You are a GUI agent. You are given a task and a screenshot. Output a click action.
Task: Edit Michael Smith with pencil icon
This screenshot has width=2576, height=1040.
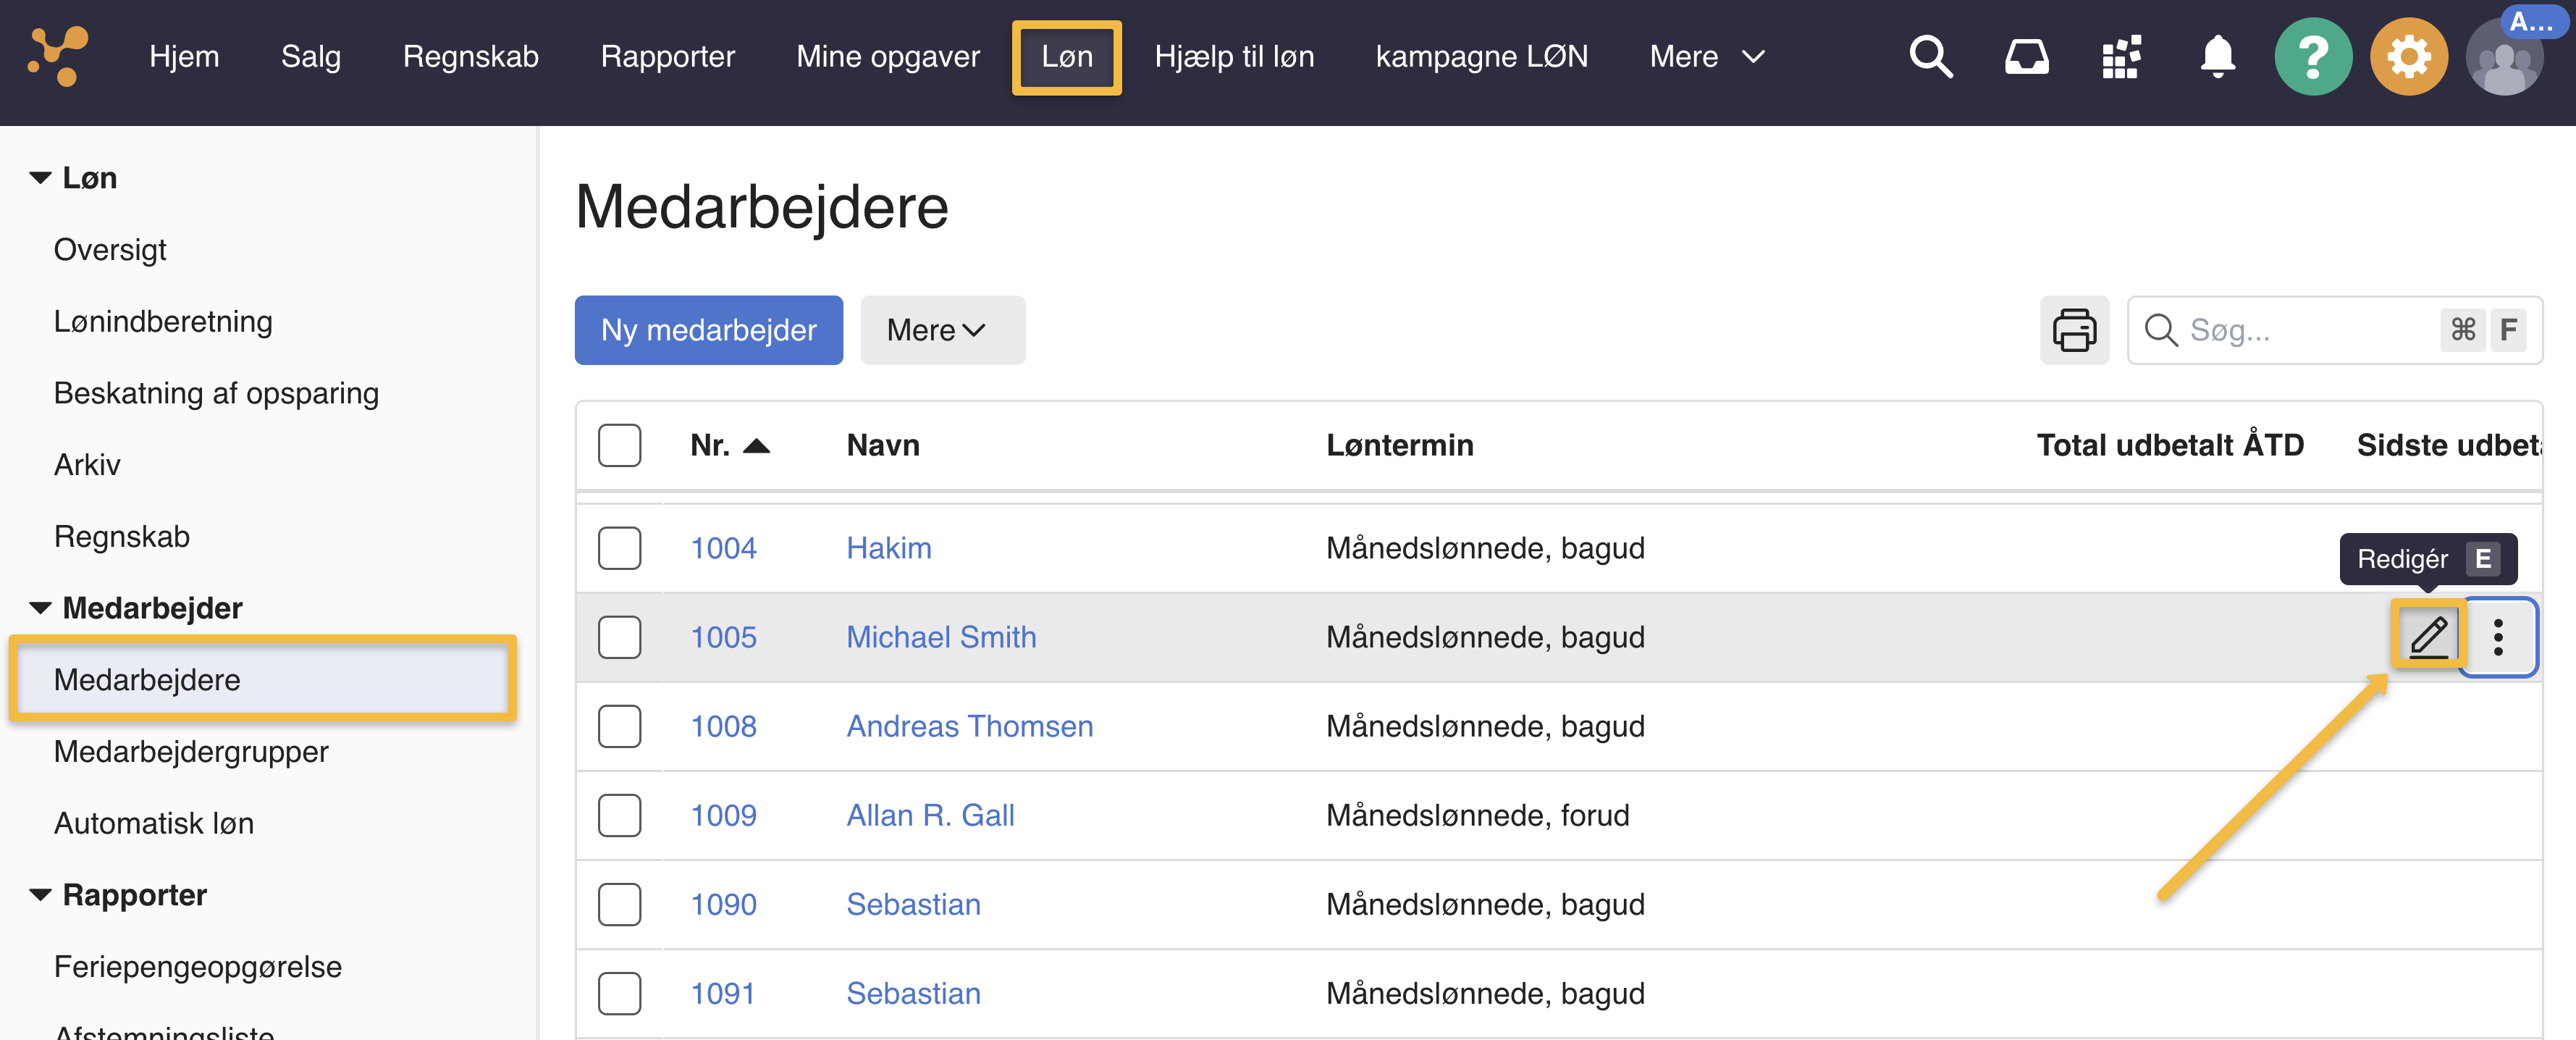pyautogui.click(x=2428, y=637)
